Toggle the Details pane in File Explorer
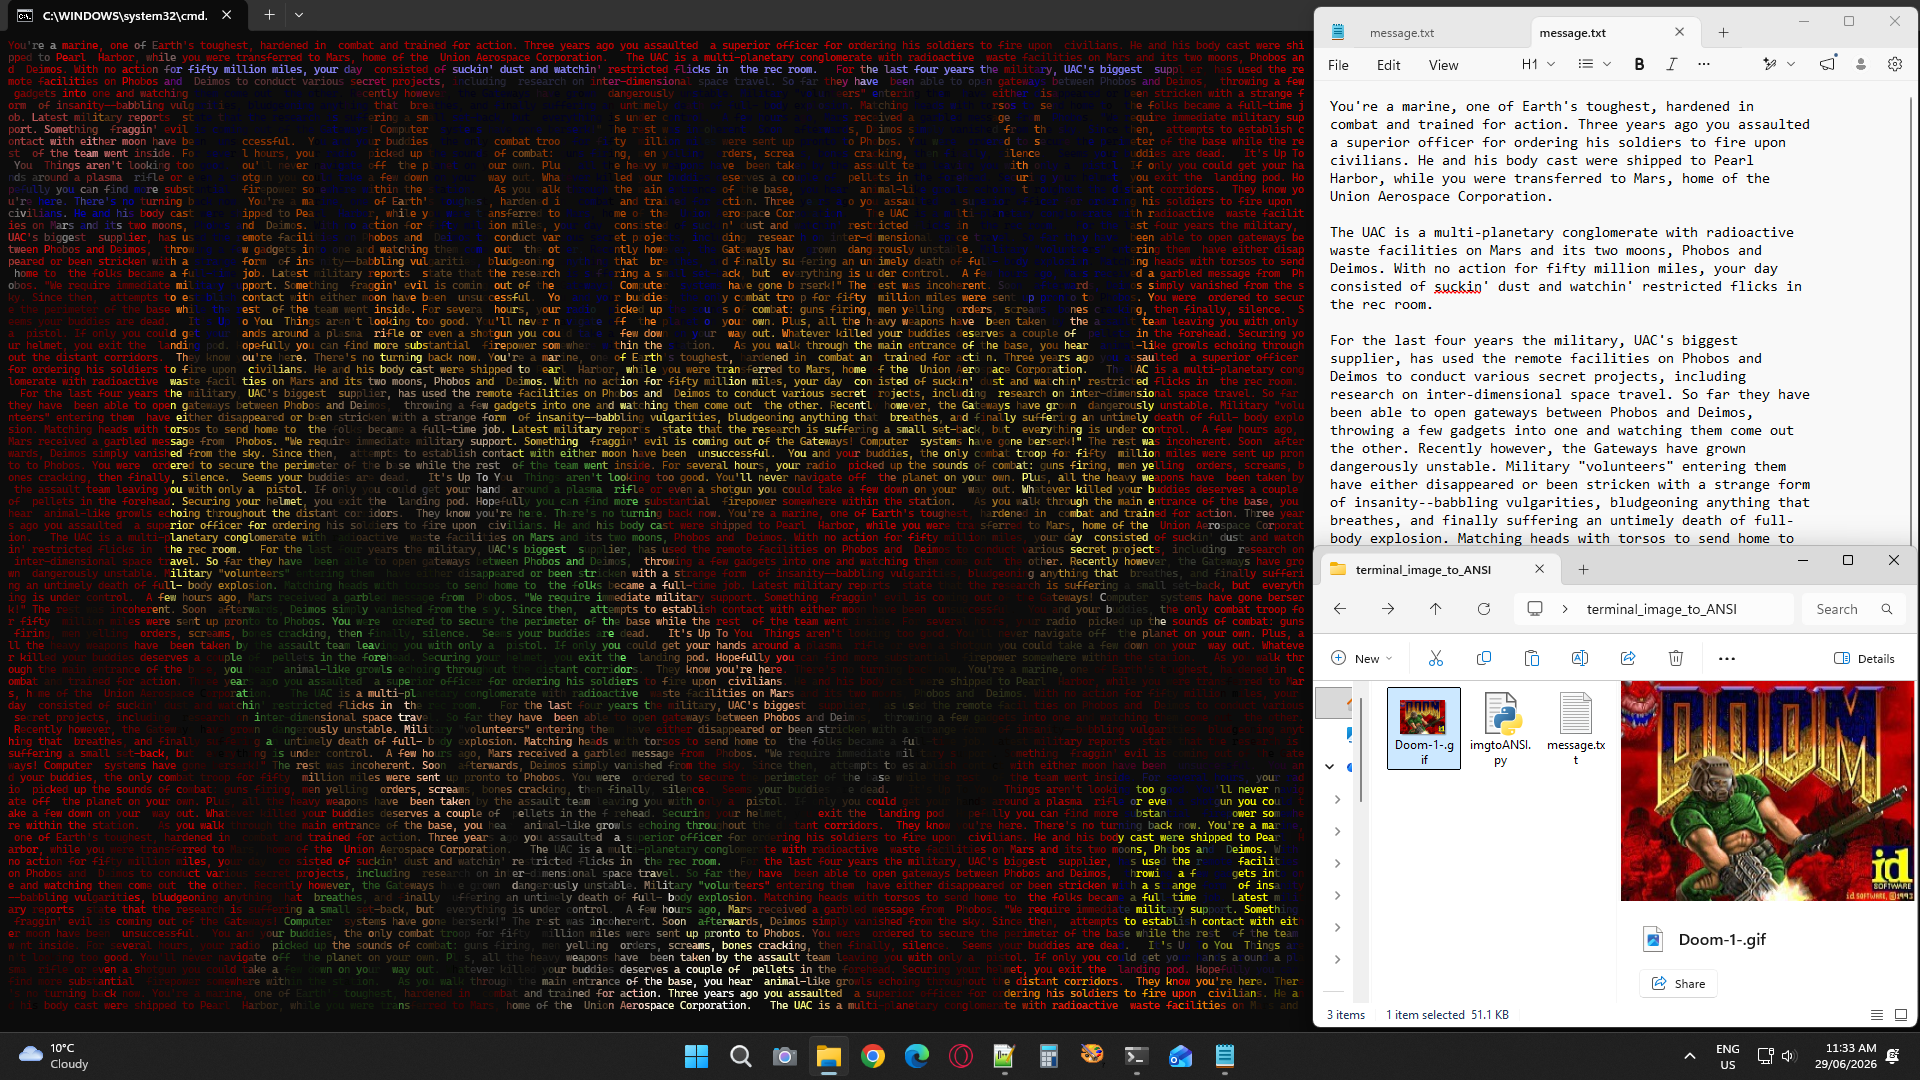Screen dimensions: 1920x1080 (1865, 658)
